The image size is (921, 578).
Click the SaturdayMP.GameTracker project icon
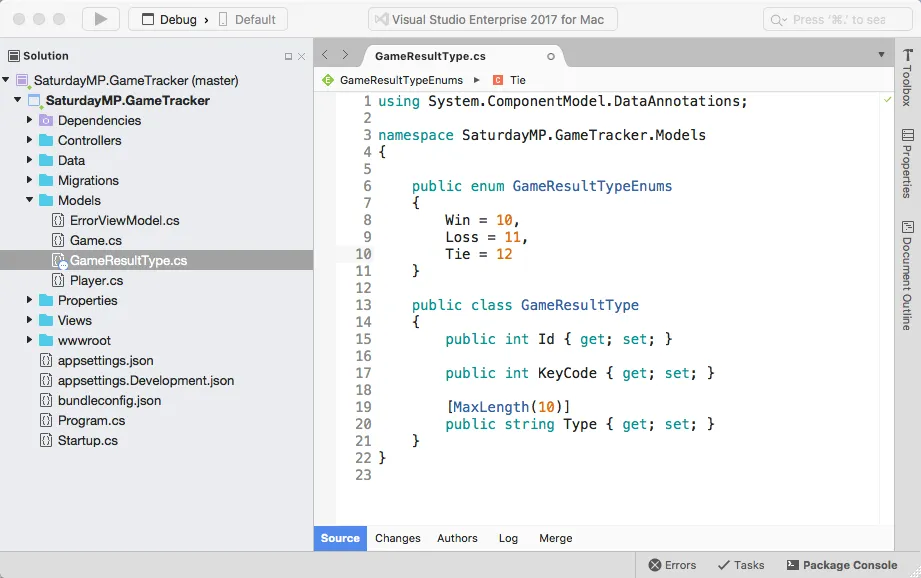tap(35, 101)
